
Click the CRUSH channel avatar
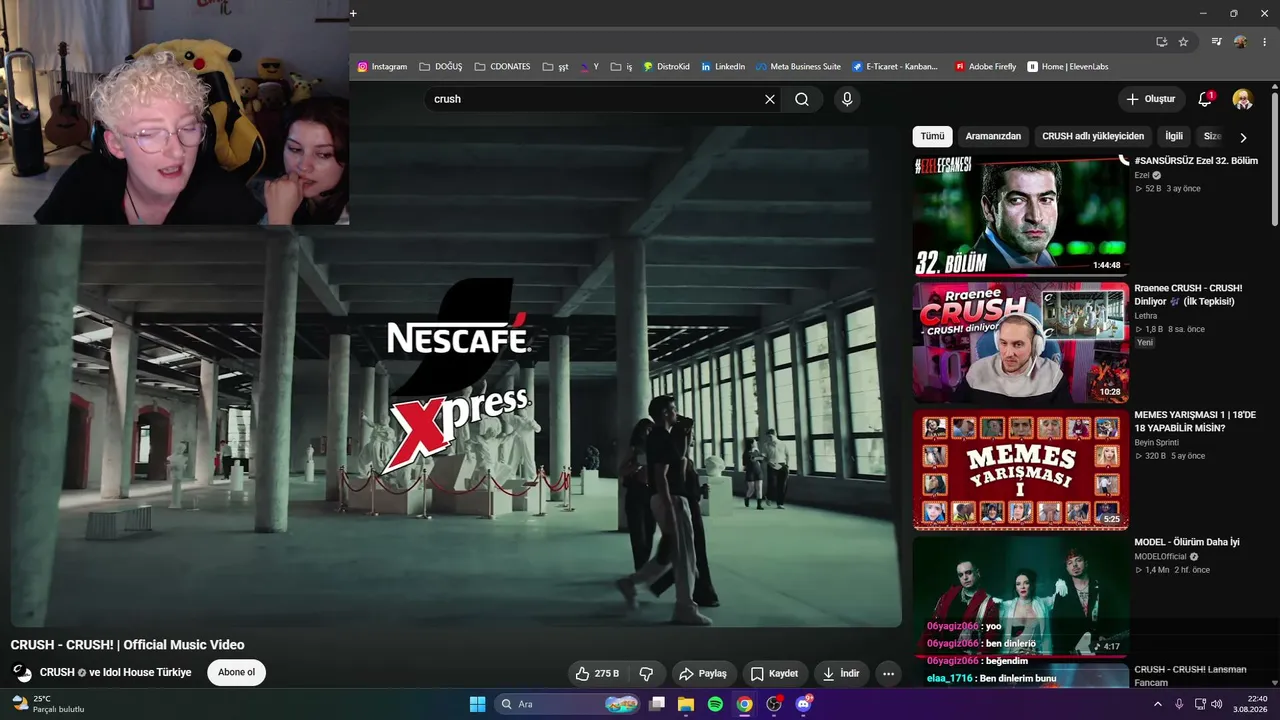point(22,672)
